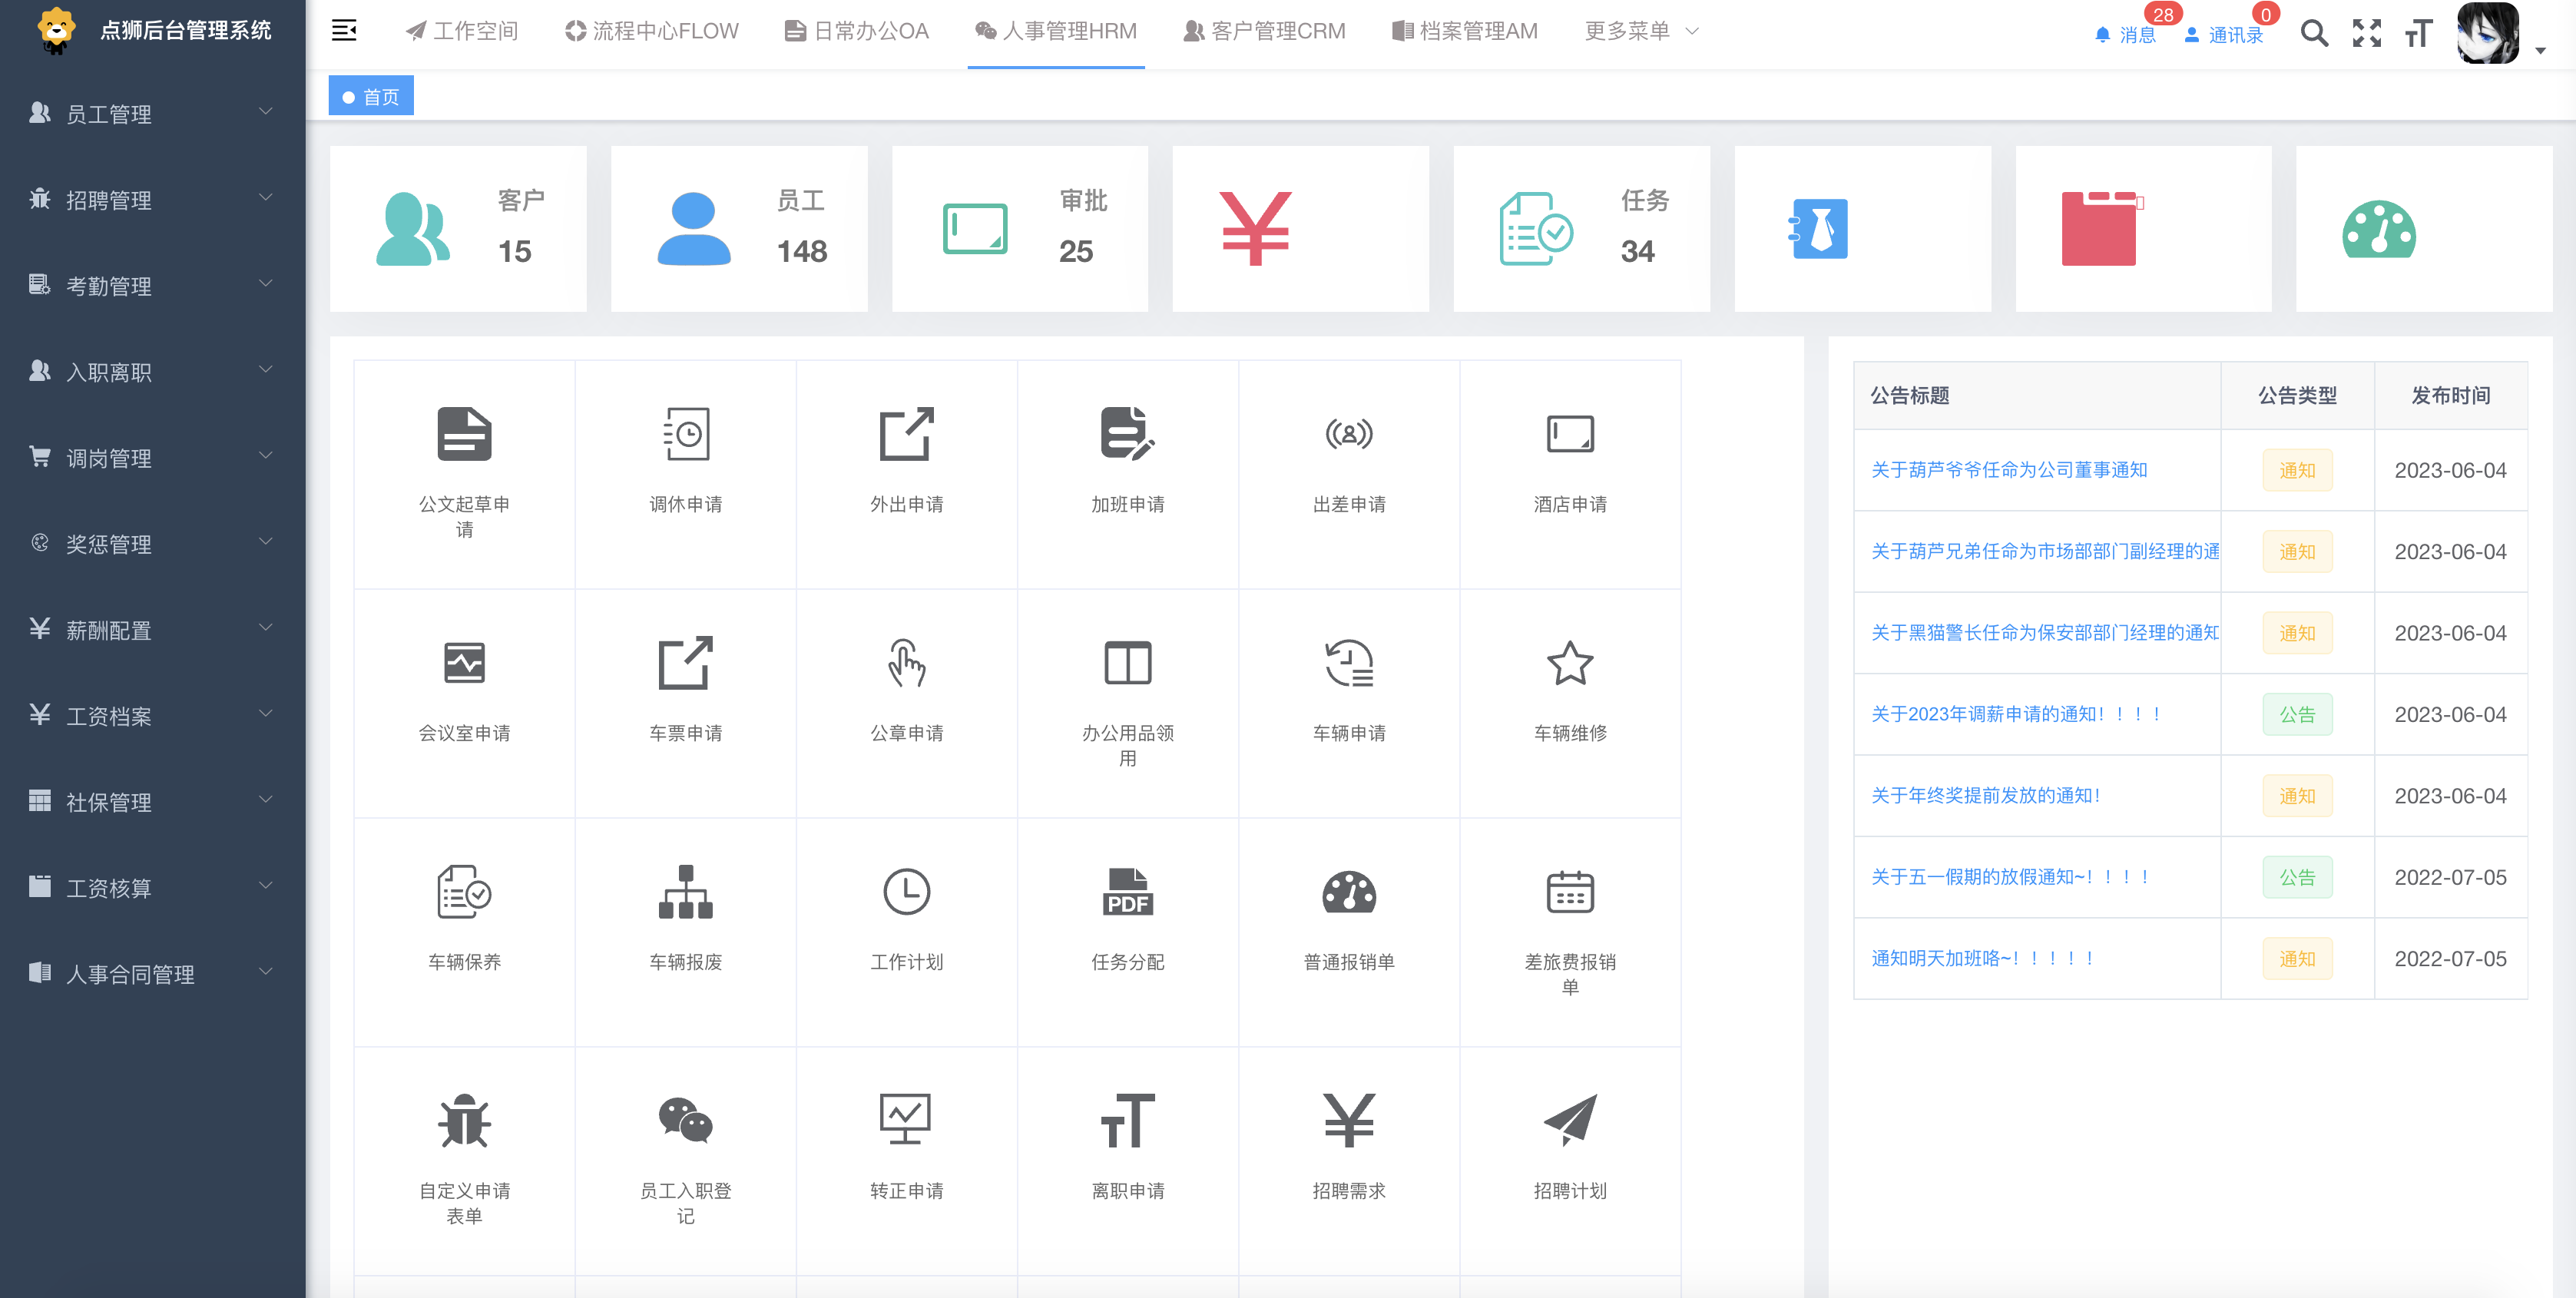
Task: Open the 车票申请 icon
Action: point(686,663)
